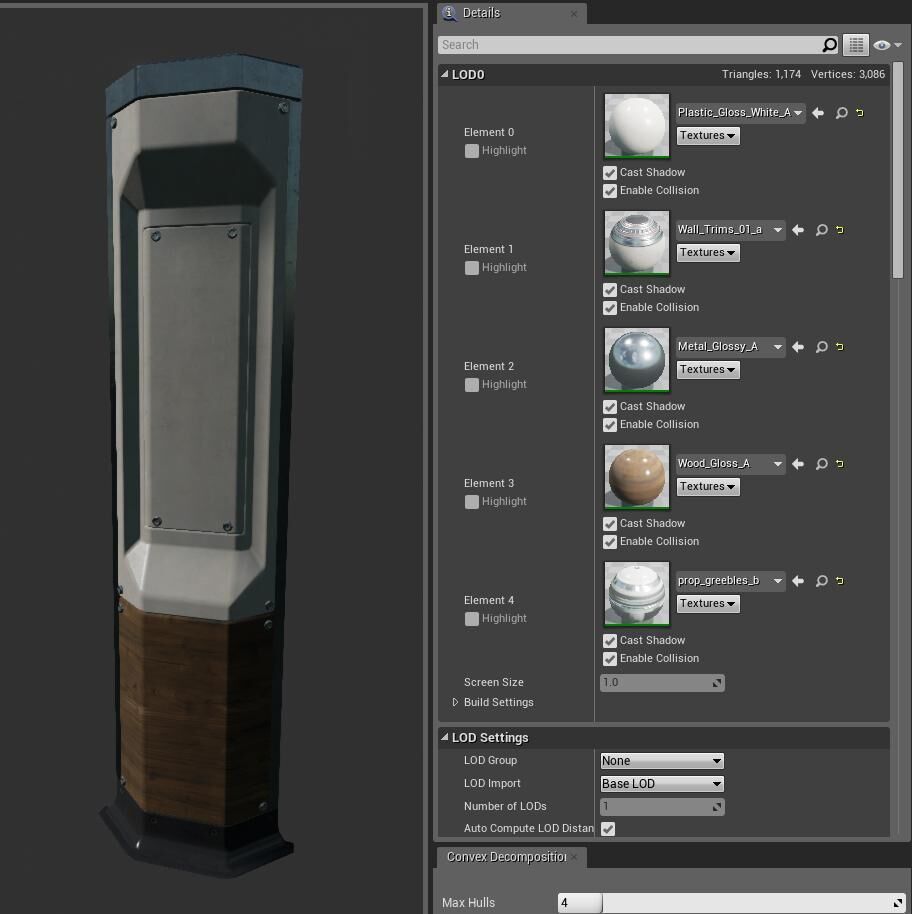Enable Highlight for Element 0
The width and height of the screenshot is (912, 914).
click(x=472, y=151)
